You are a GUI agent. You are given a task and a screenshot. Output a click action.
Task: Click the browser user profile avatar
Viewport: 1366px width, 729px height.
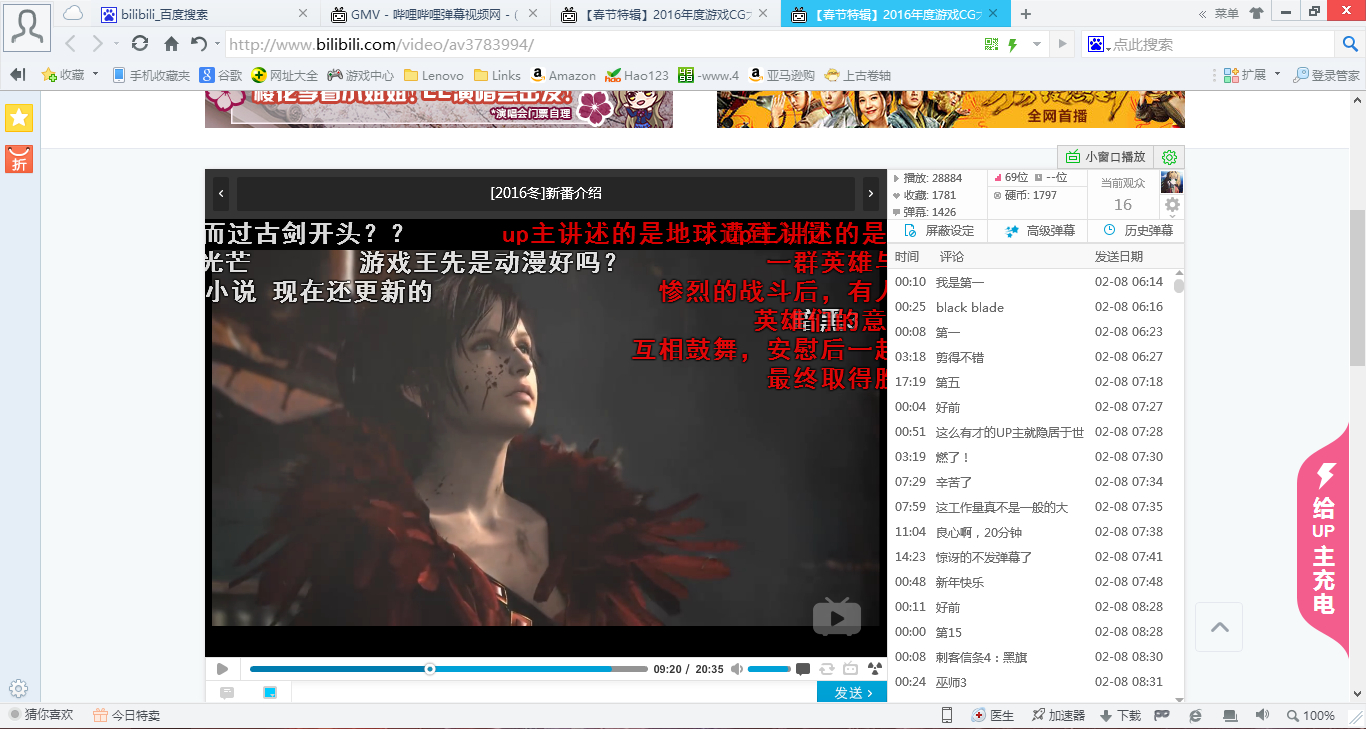[x=27, y=26]
